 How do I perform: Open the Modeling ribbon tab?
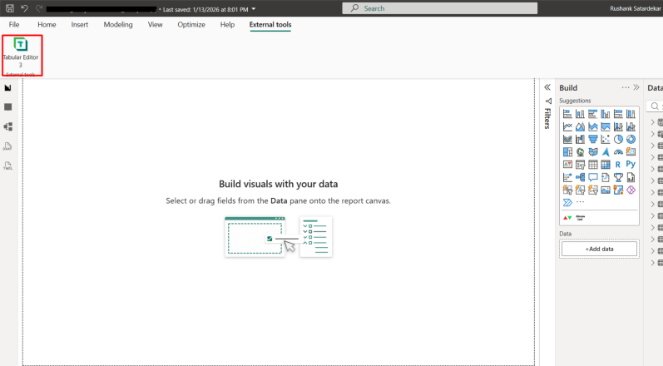(118, 25)
